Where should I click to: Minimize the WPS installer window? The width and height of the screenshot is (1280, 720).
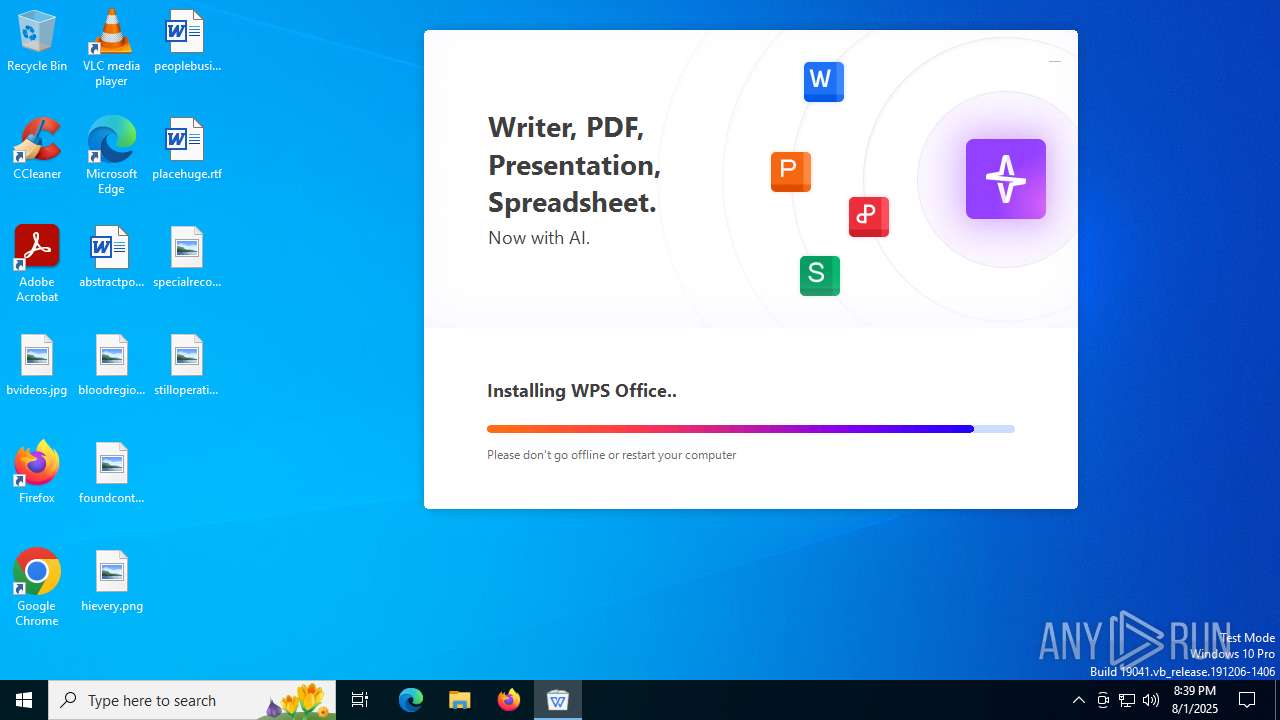pyautogui.click(x=1054, y=62)
